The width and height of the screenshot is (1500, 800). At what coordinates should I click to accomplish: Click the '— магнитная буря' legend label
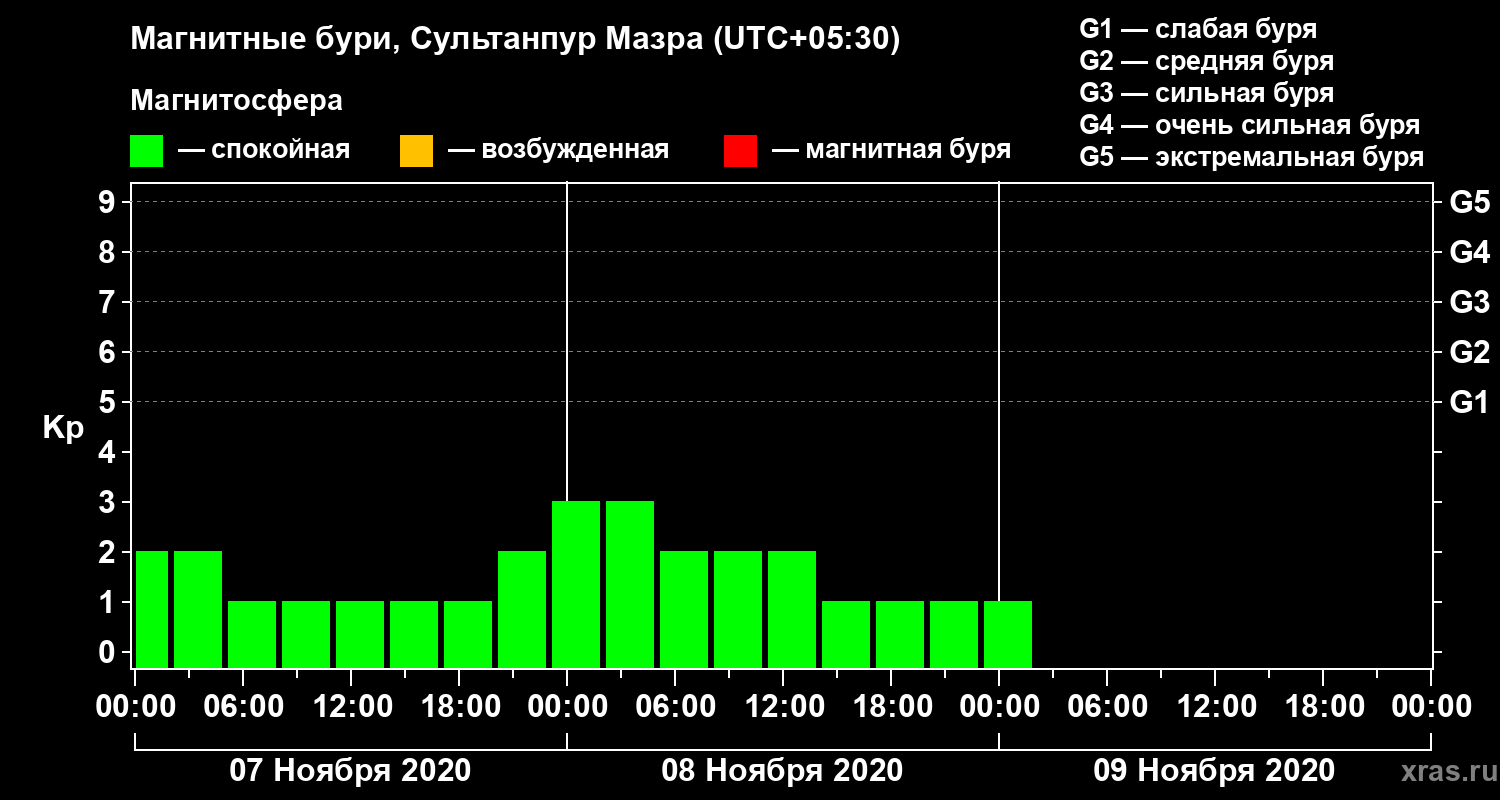click(891, 150)
